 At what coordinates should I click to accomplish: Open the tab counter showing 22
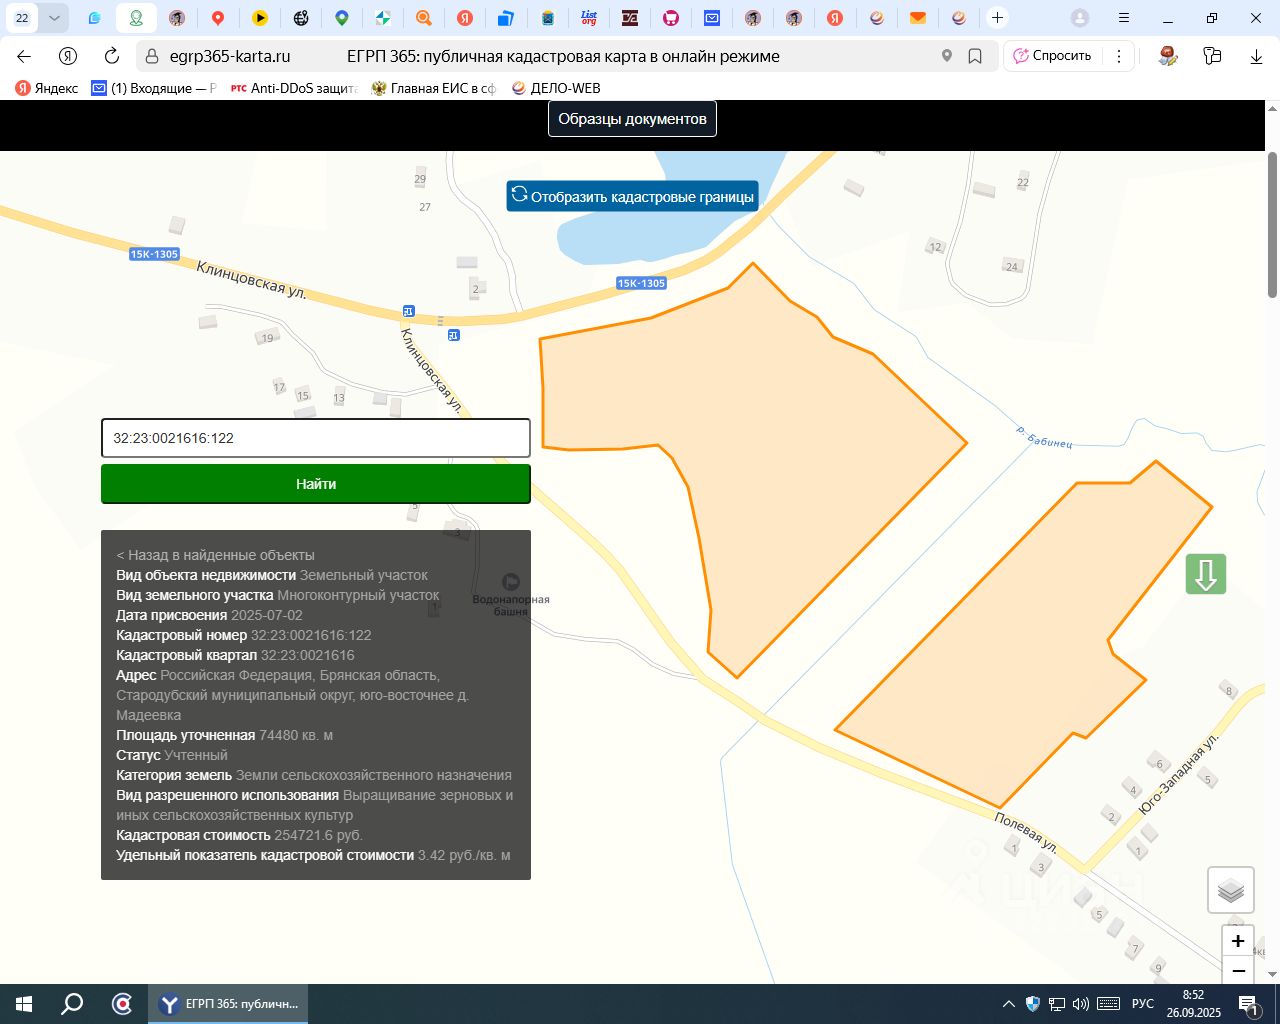click(22, 18)
